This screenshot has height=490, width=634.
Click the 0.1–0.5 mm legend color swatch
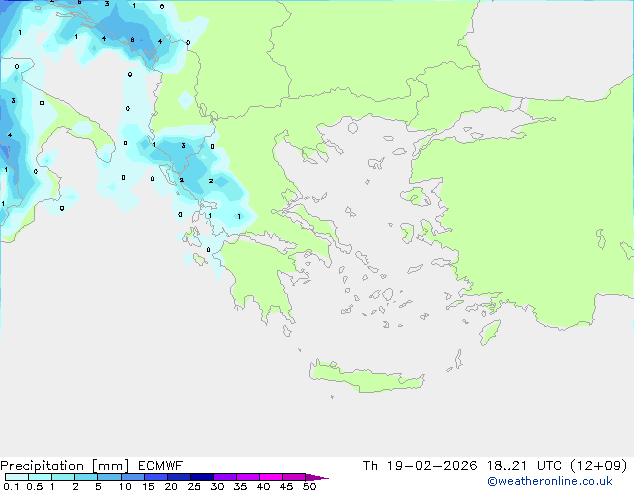(17, 477)
